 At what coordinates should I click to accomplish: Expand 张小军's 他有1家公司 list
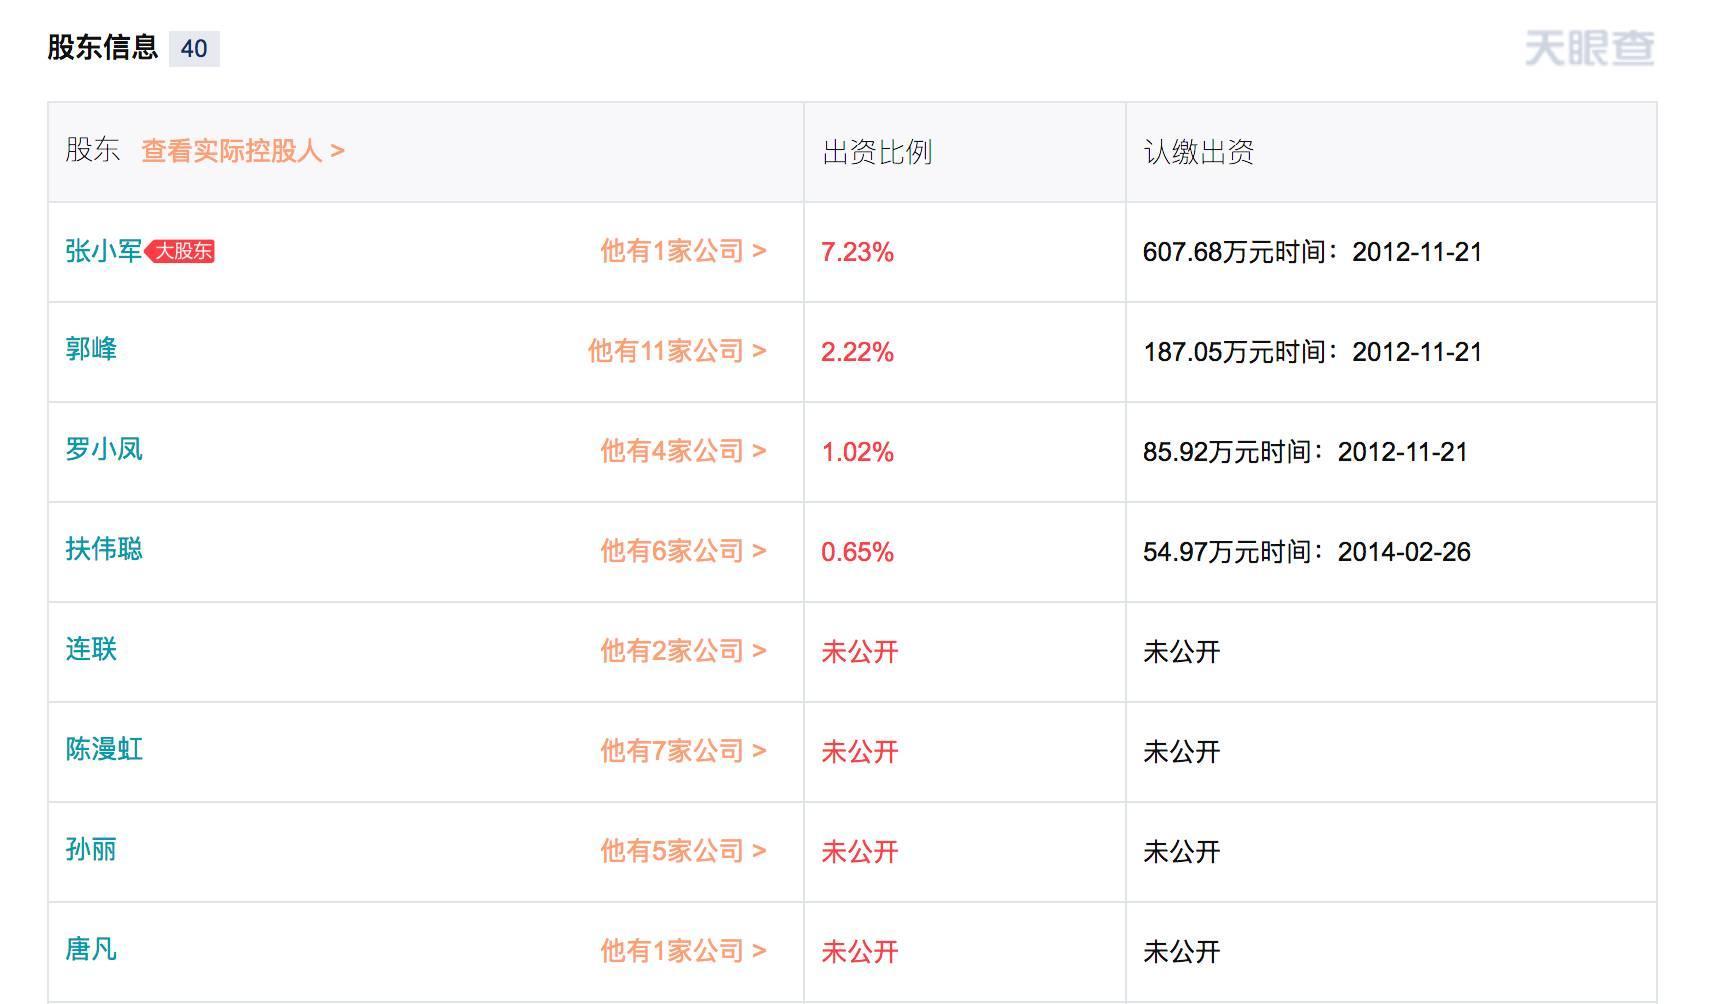pos(683,251)
